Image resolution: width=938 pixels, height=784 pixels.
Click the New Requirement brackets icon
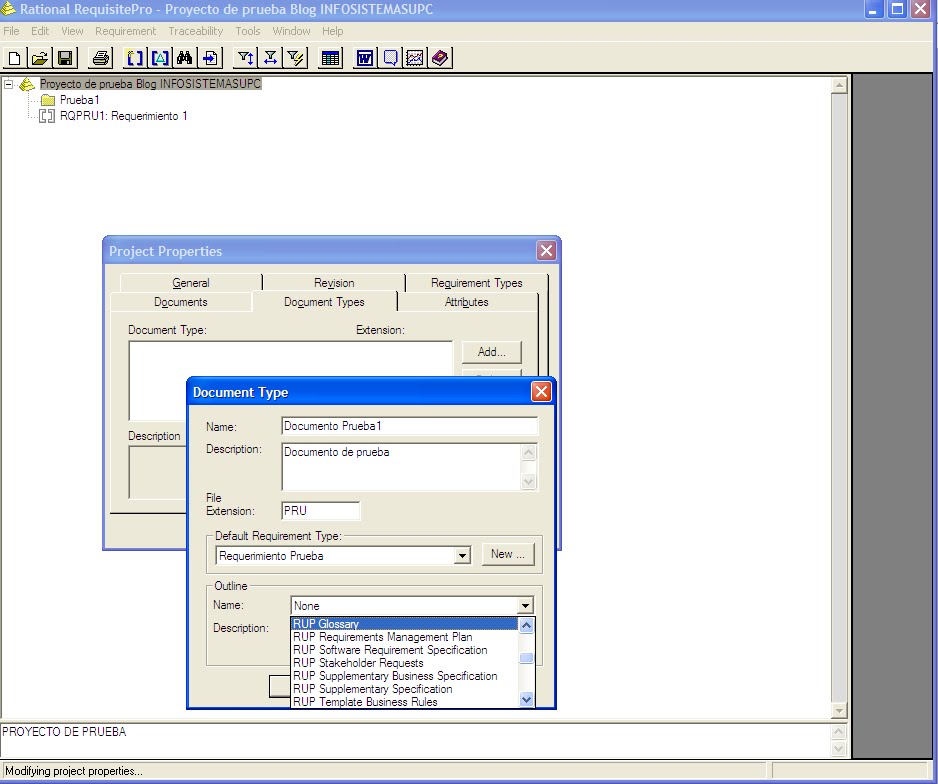135,58
